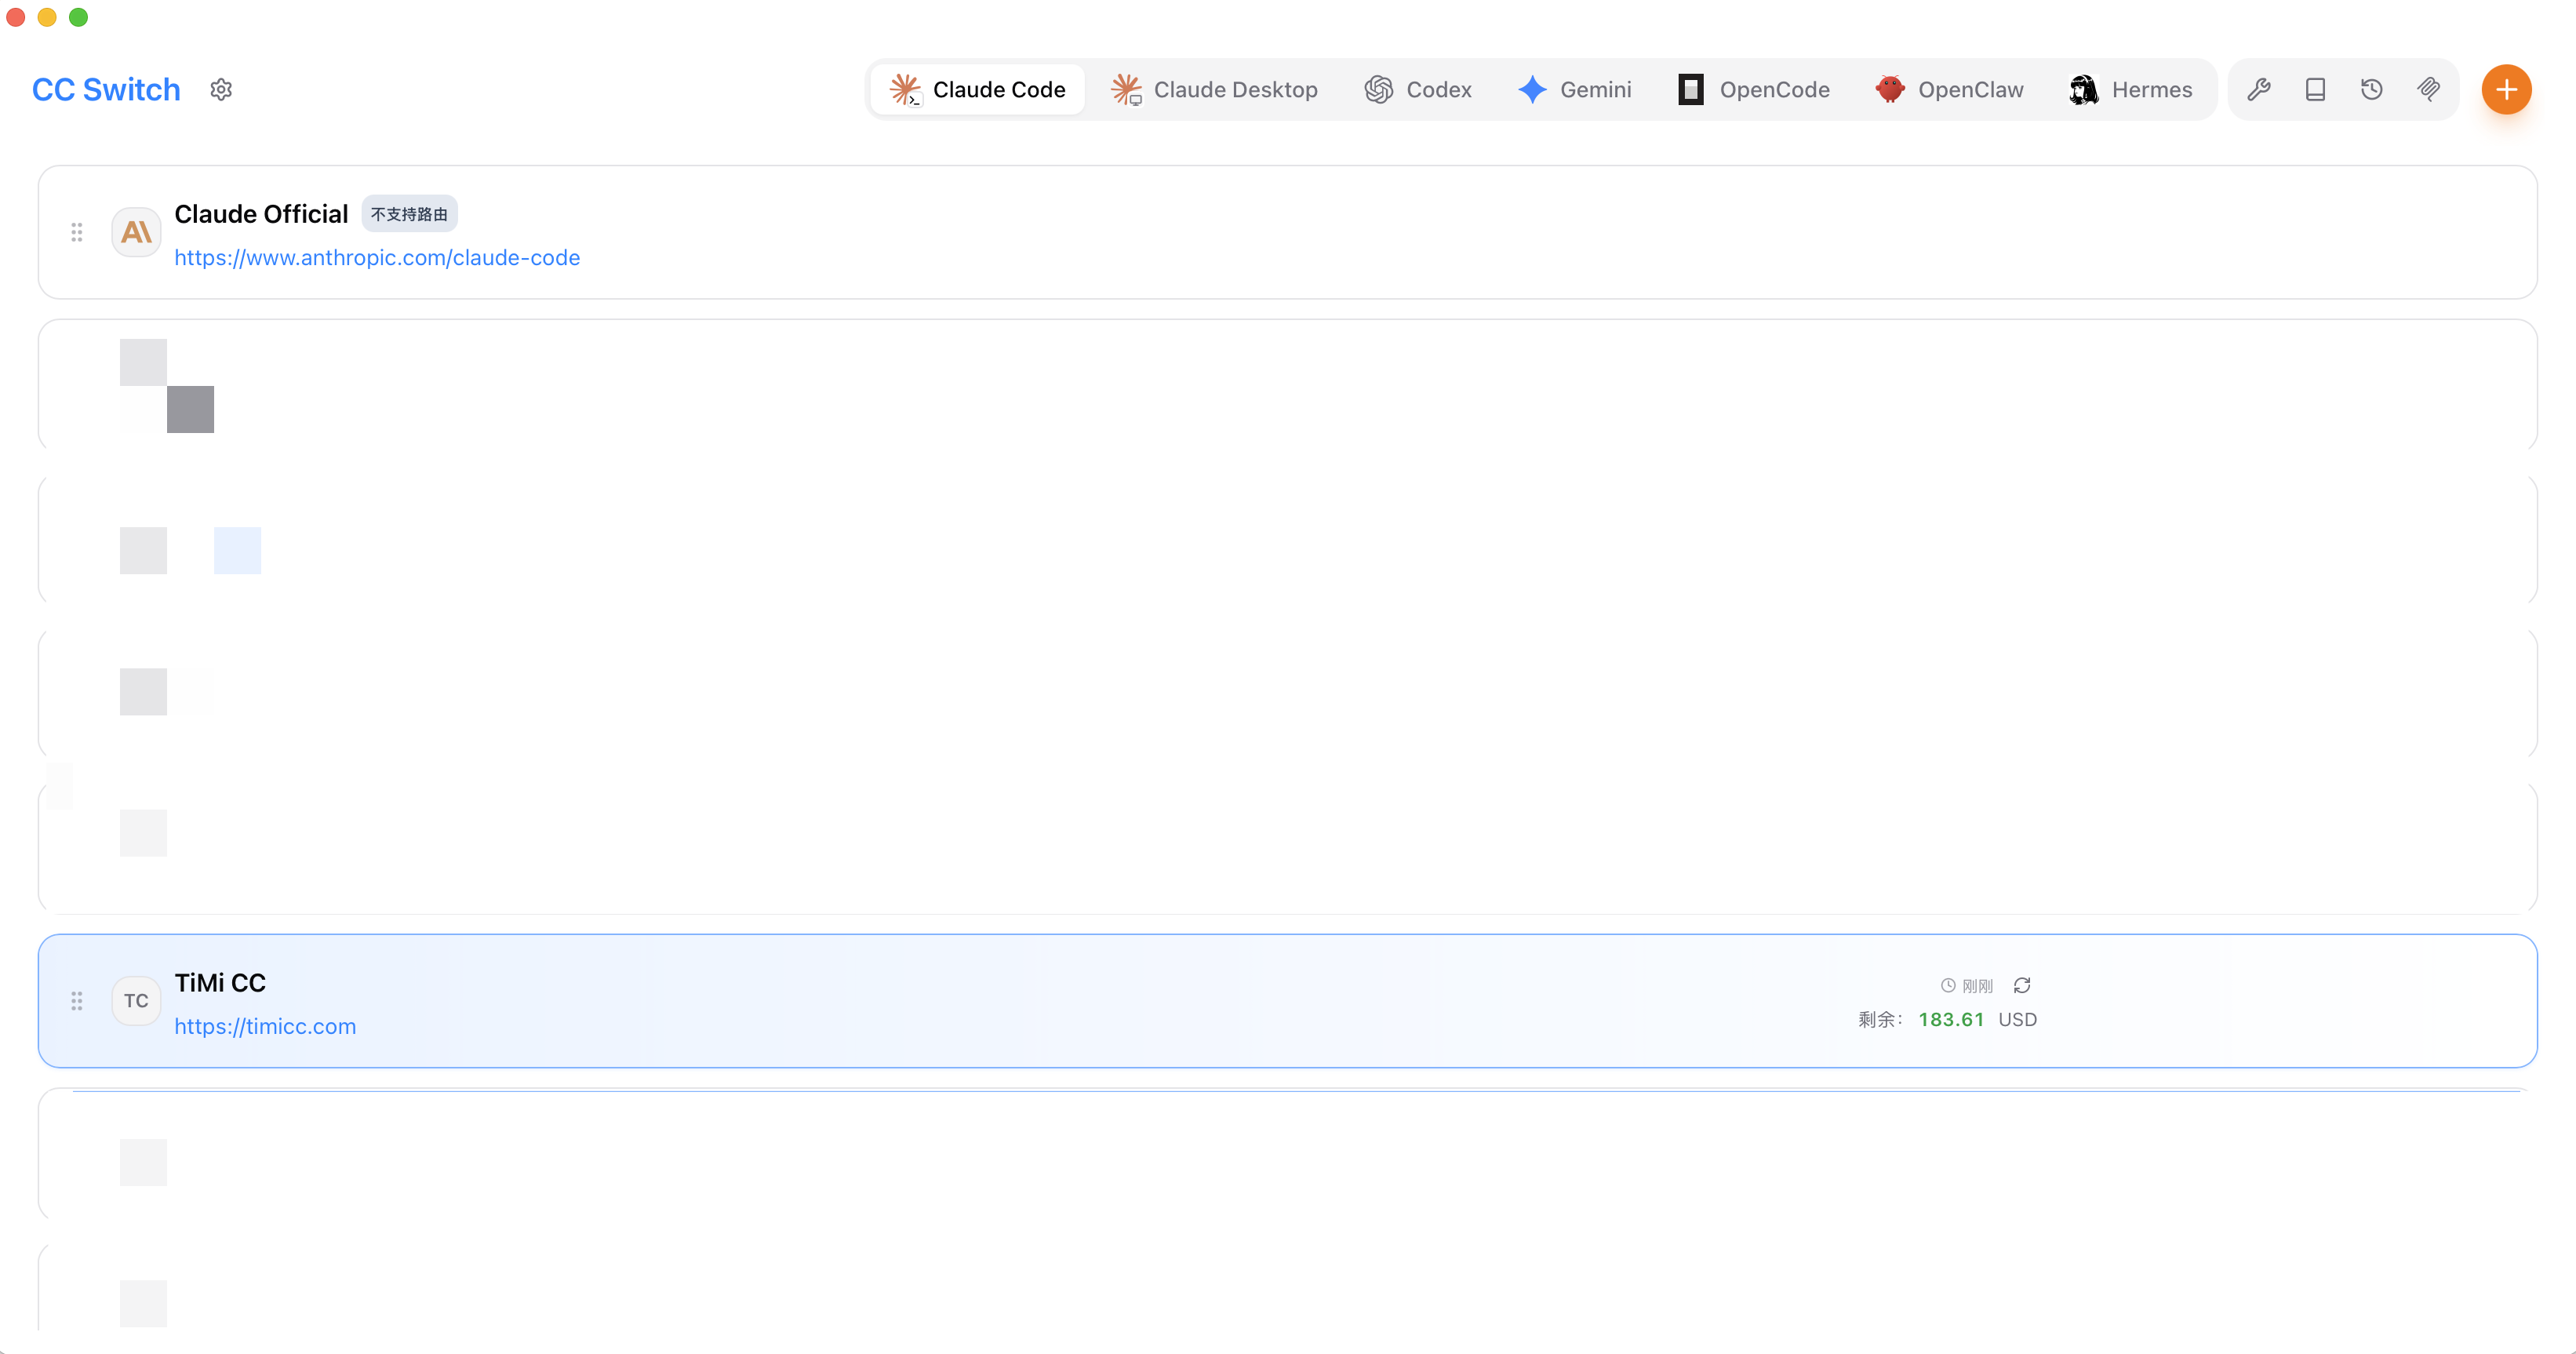Select the Claude Official provider name
This screenshot has height=1354, width=2576.
pos(261,214)
